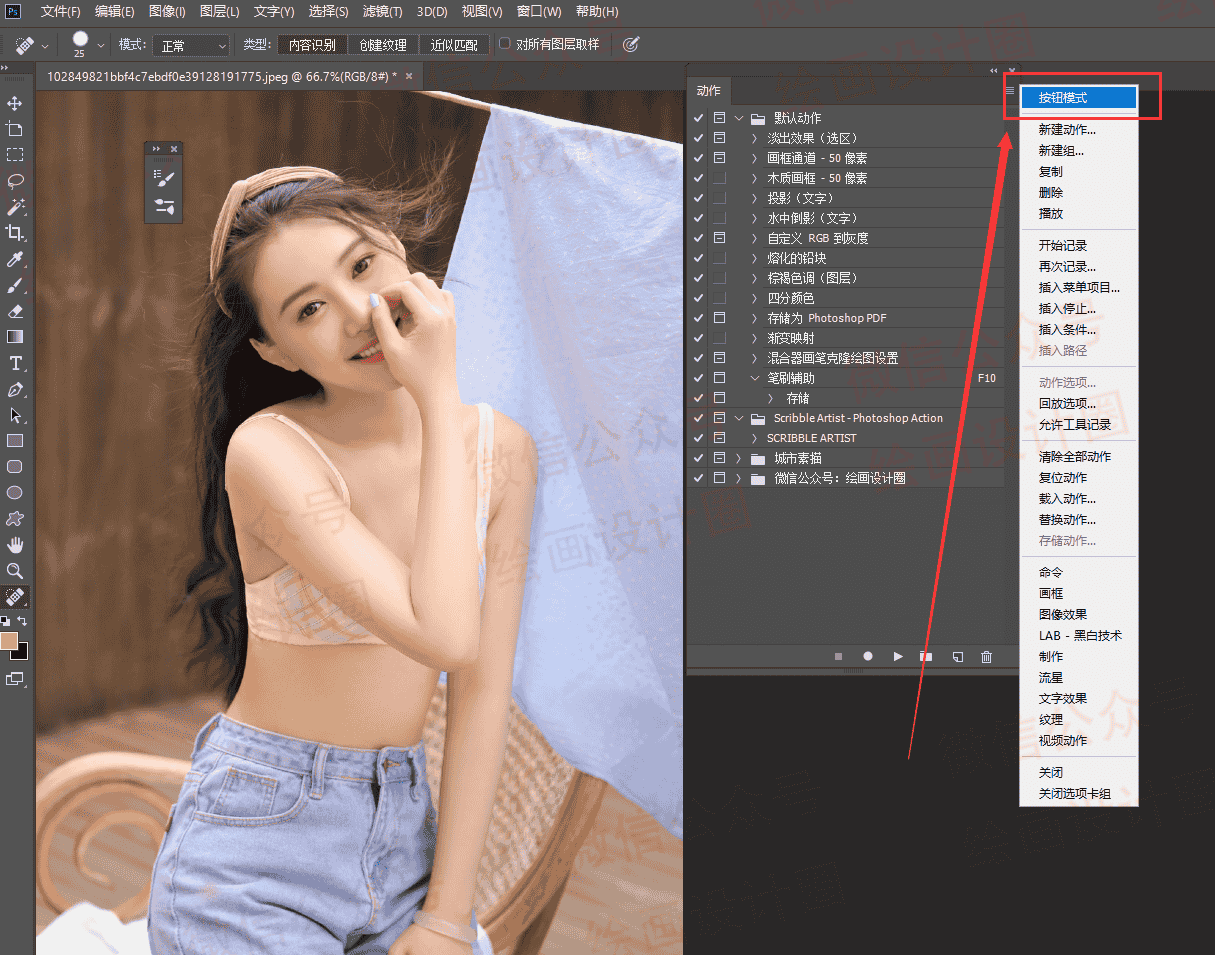The width and height of the screenshot is (1215, 955).
Task: Select the Lasso tool
Action: point(15,181)
